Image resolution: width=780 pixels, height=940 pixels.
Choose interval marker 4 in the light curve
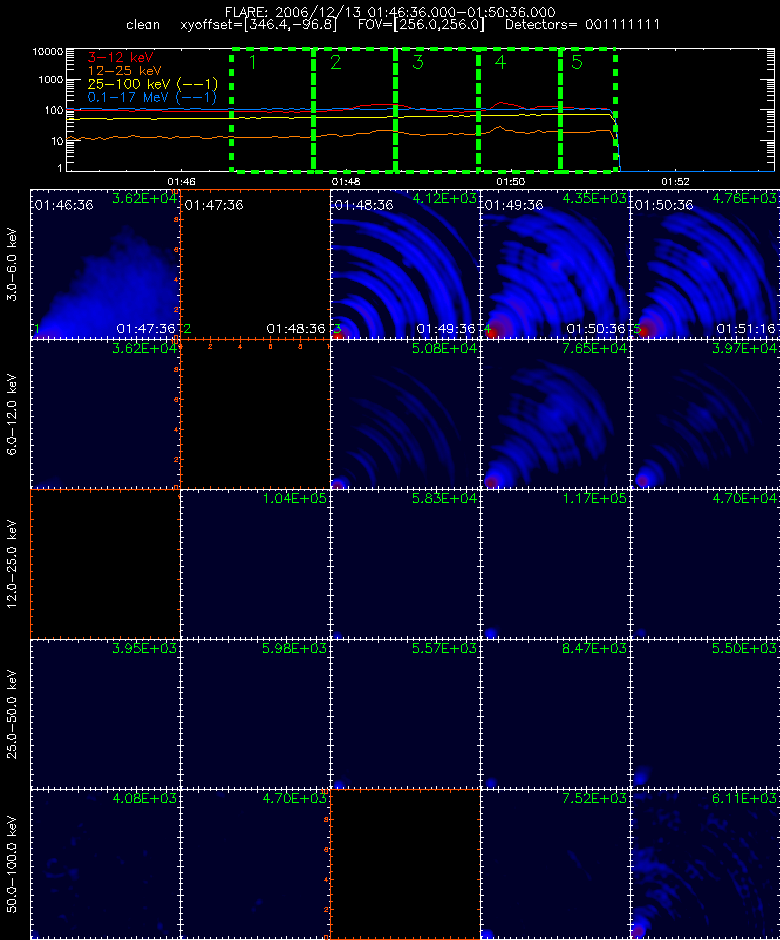[500, 62]
